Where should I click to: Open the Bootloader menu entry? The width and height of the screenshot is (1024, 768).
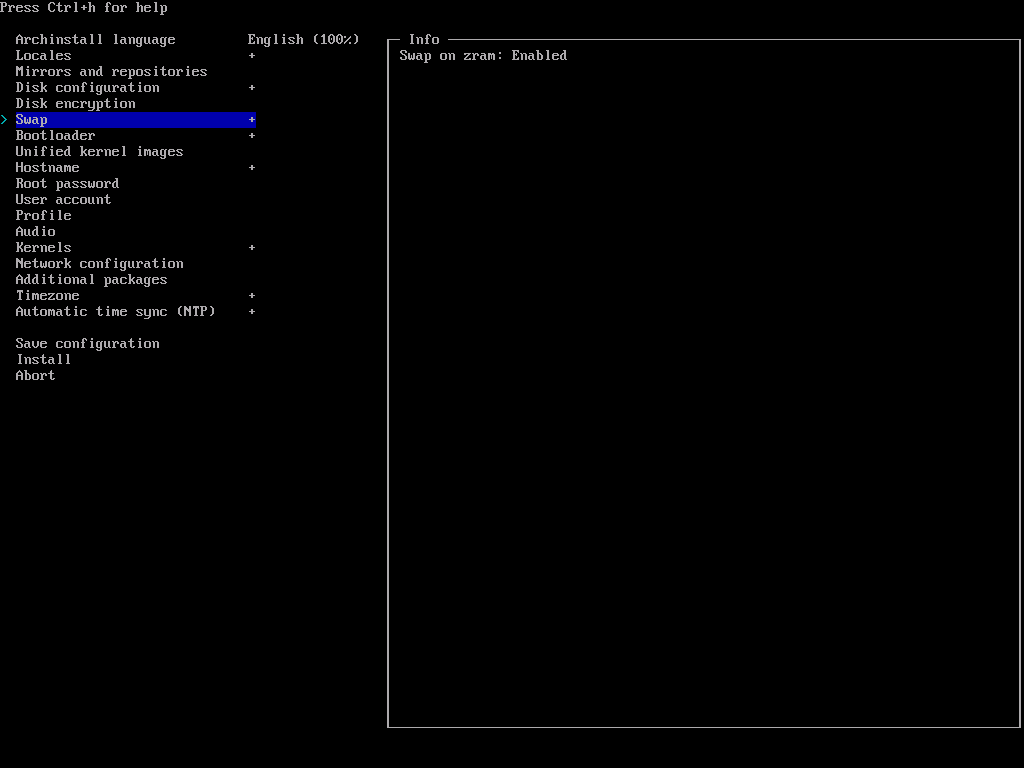pyautogui.click(x=56, y=136)
